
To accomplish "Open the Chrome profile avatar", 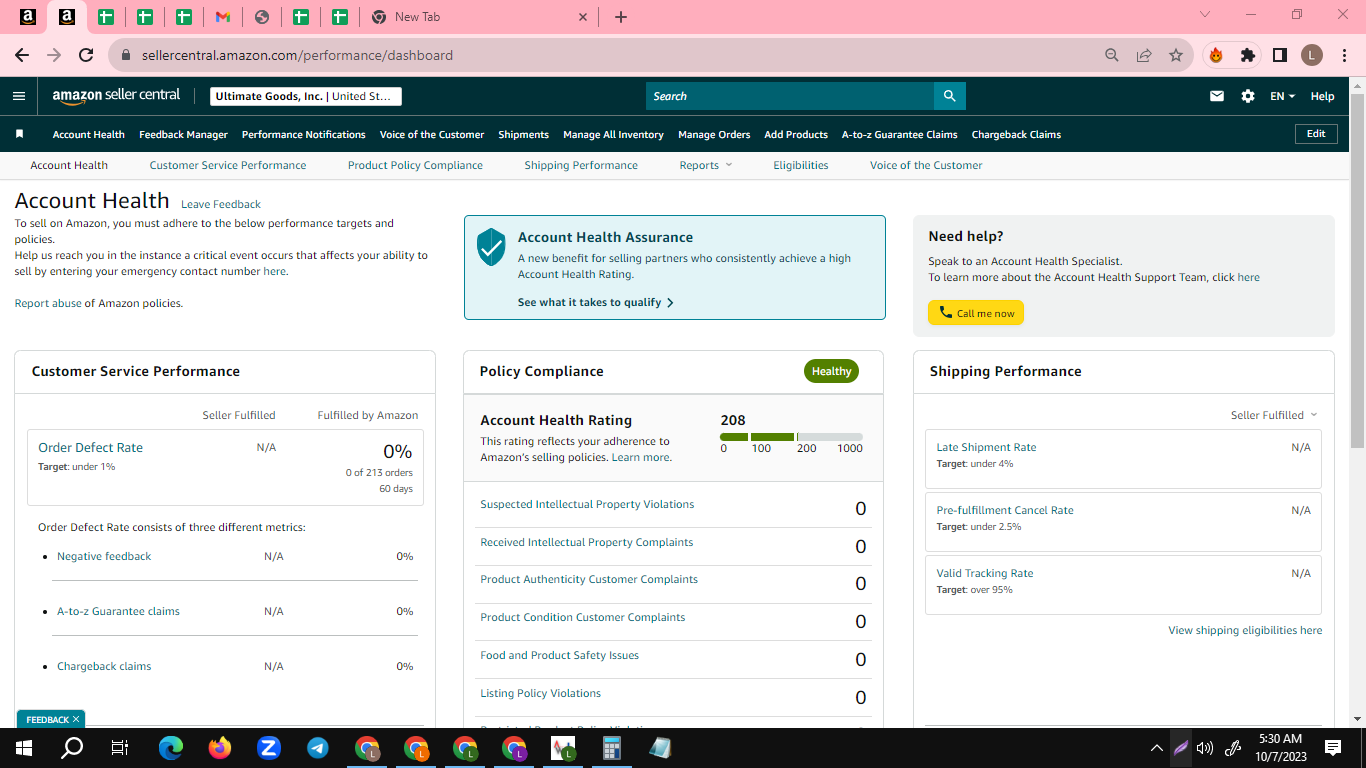I will coord(1312,55).
